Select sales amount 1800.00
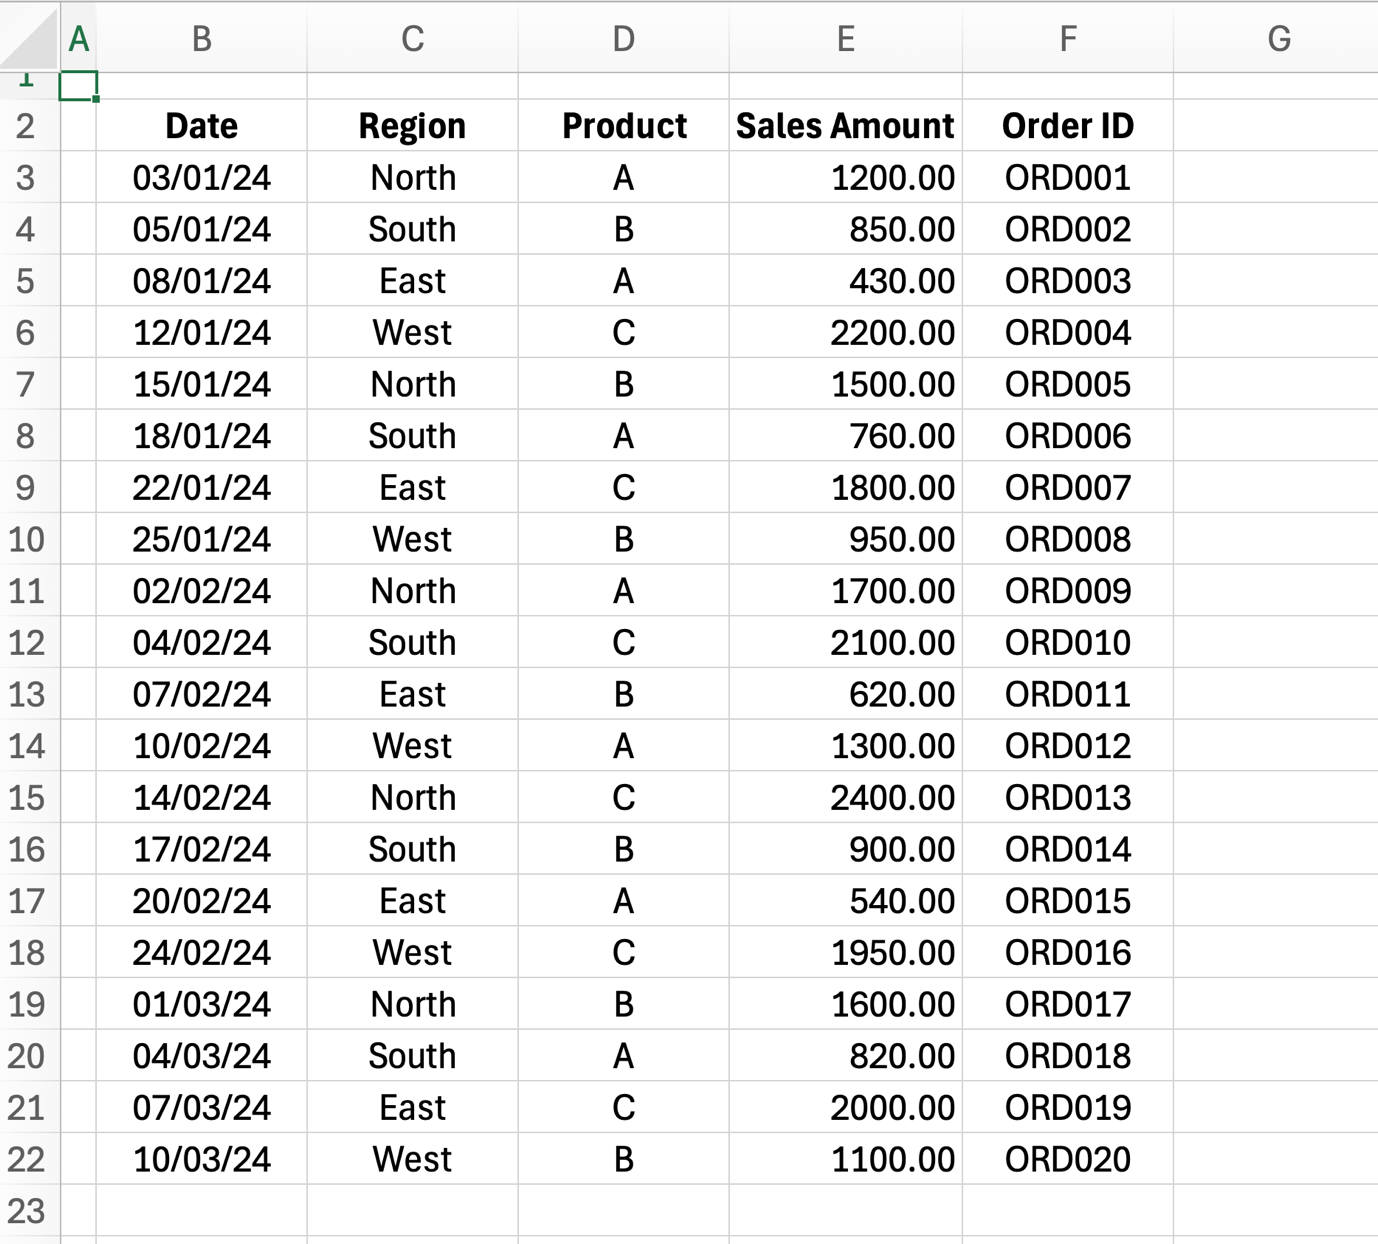The width and height of the screenshot is (1378, 1244). pyautogui.click(x=845, y=487)
